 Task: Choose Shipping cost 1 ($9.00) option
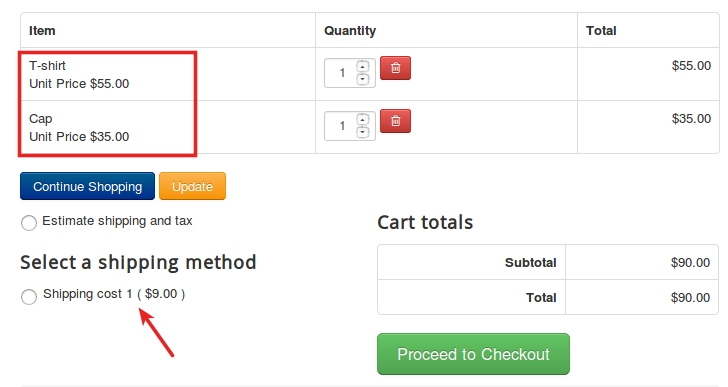click(29, 297)
